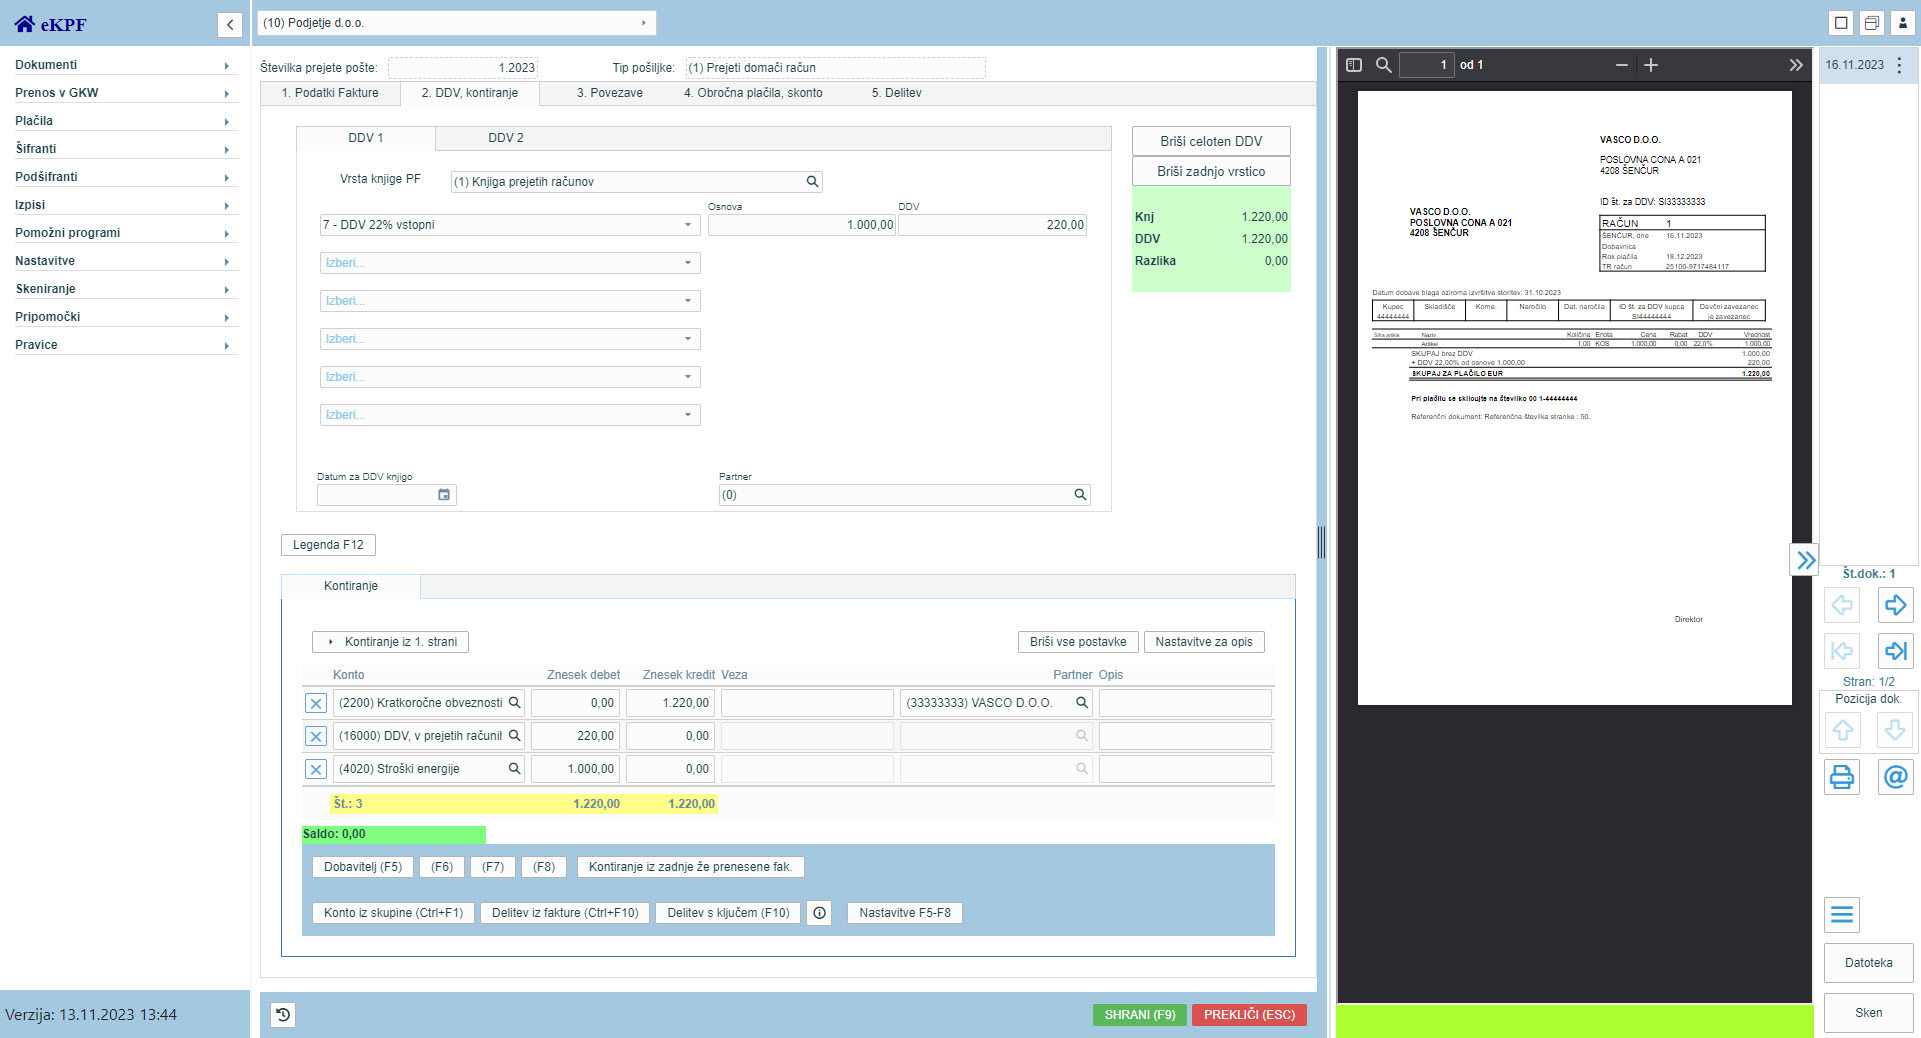Open PDF viewer tools double-arrow menu
The image size is (1921, 1038).
click(1796, 65)
